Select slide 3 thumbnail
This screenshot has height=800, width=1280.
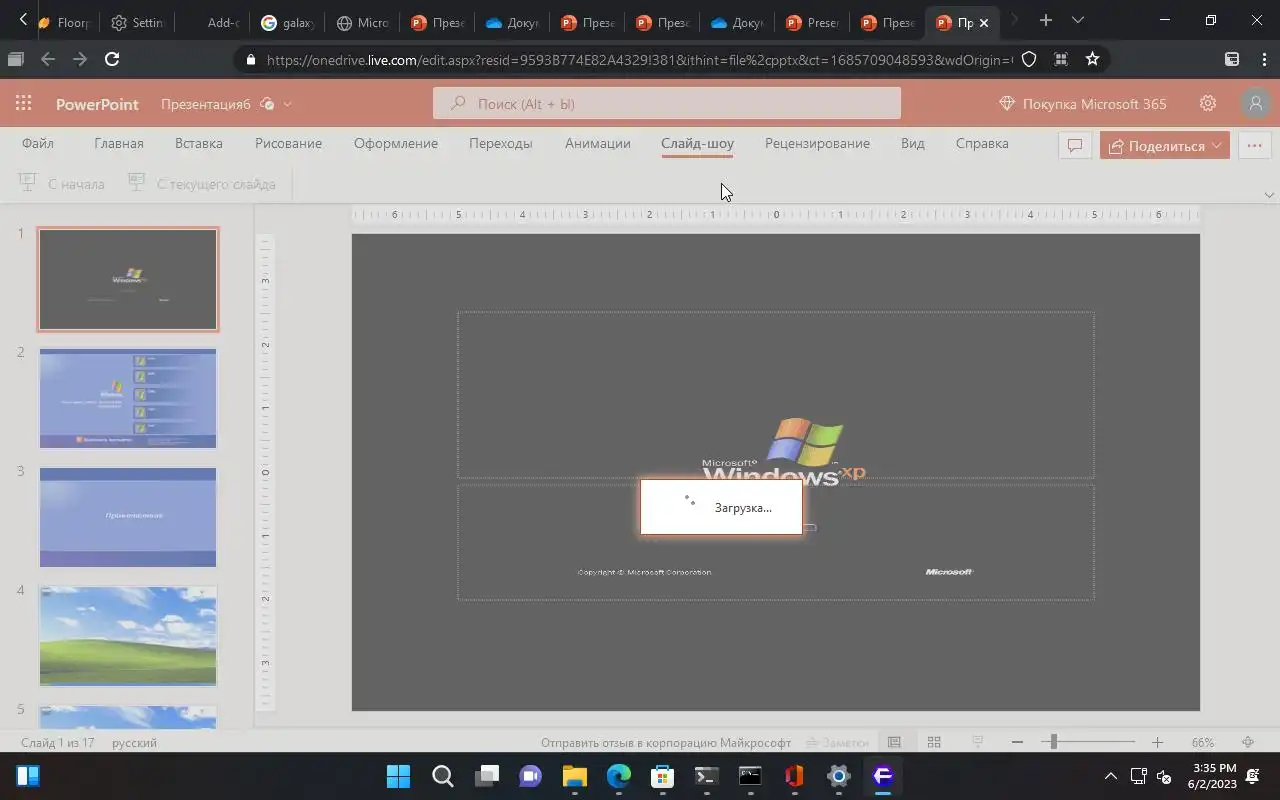[x=128, y=517]
